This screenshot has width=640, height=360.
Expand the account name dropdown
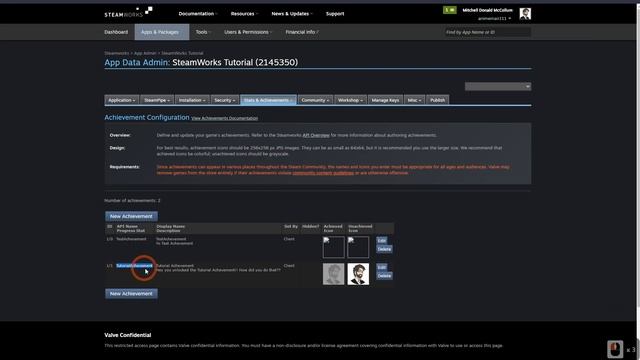pos(494,18)
